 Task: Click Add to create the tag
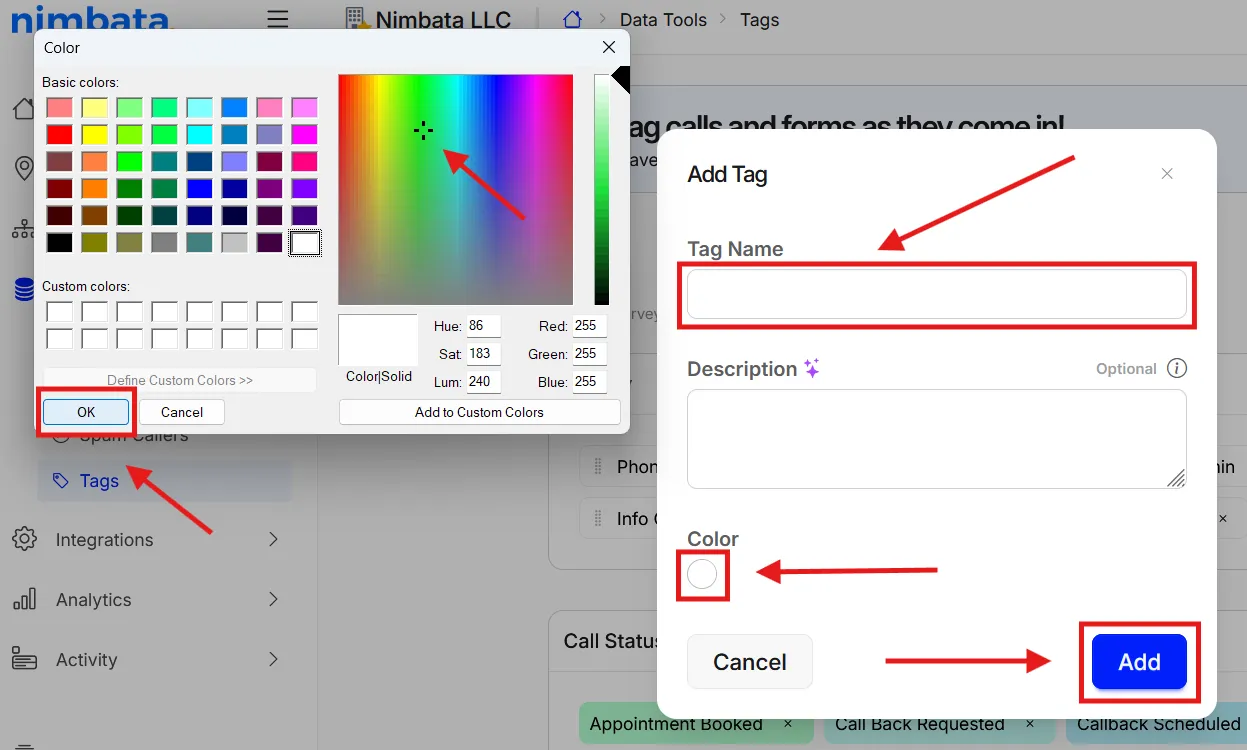coord(1139,661)
